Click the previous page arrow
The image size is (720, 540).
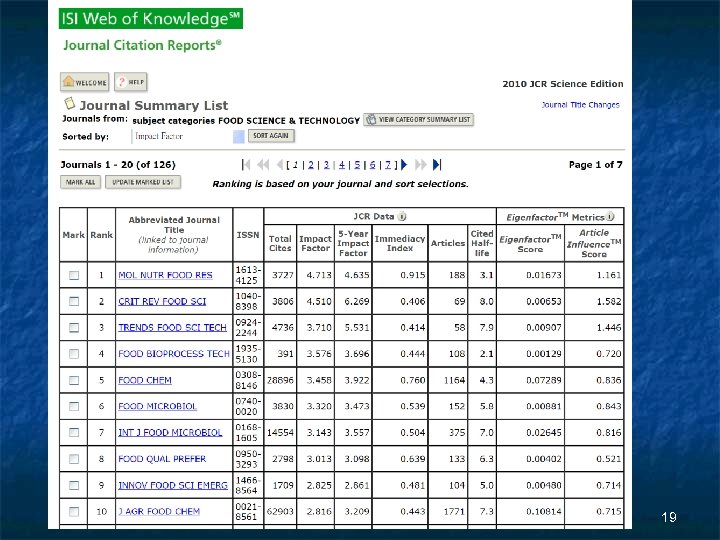[280, 164]
